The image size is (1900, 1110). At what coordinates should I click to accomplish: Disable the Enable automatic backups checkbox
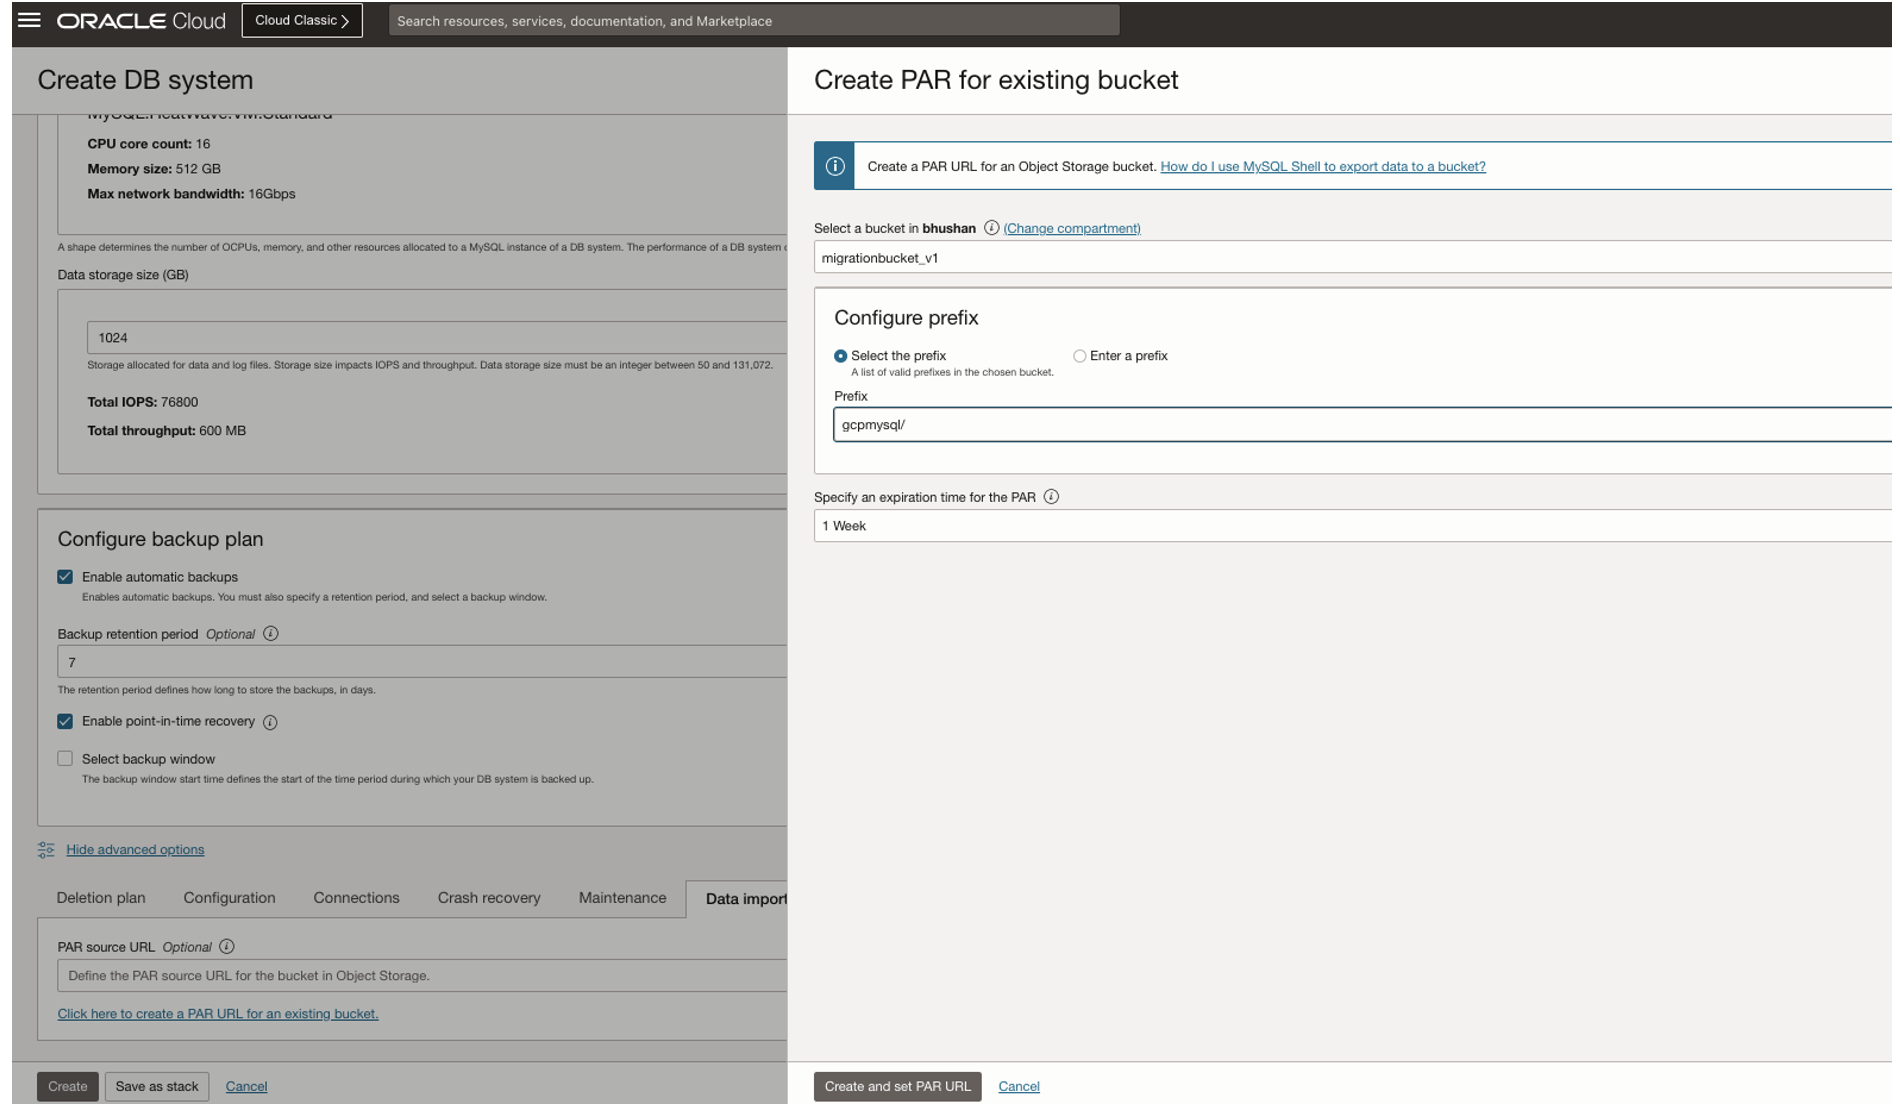(65, 576)
